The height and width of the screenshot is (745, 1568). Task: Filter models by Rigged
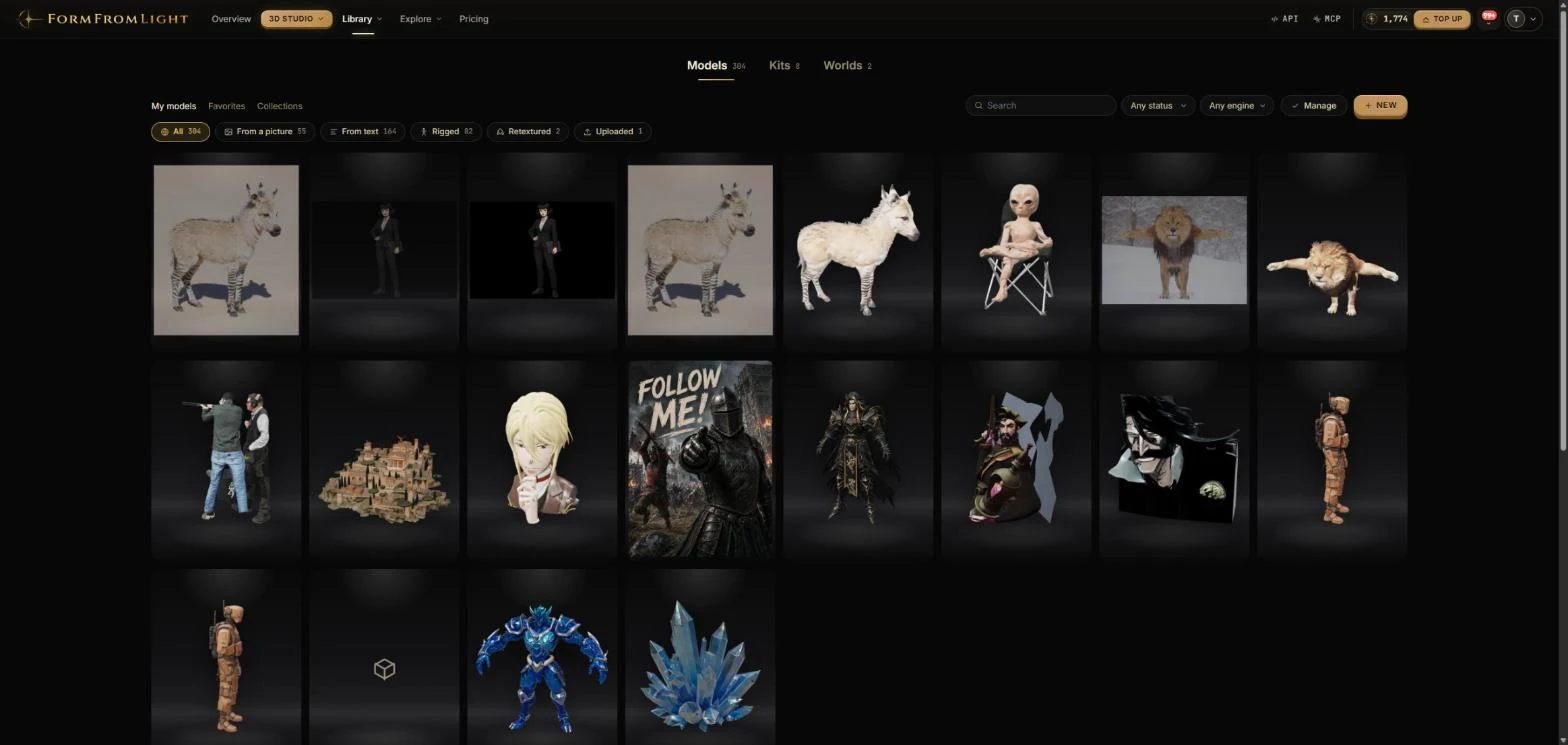pos(445,131)
